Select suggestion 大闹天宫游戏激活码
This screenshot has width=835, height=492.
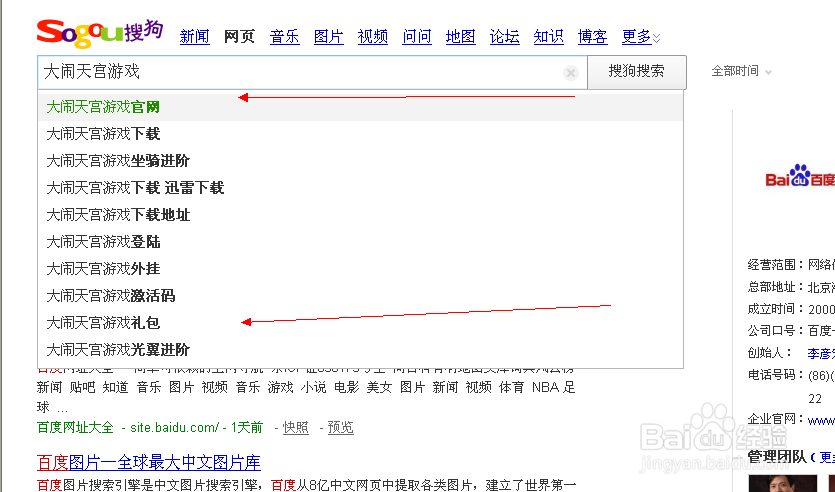pos(361,296)
